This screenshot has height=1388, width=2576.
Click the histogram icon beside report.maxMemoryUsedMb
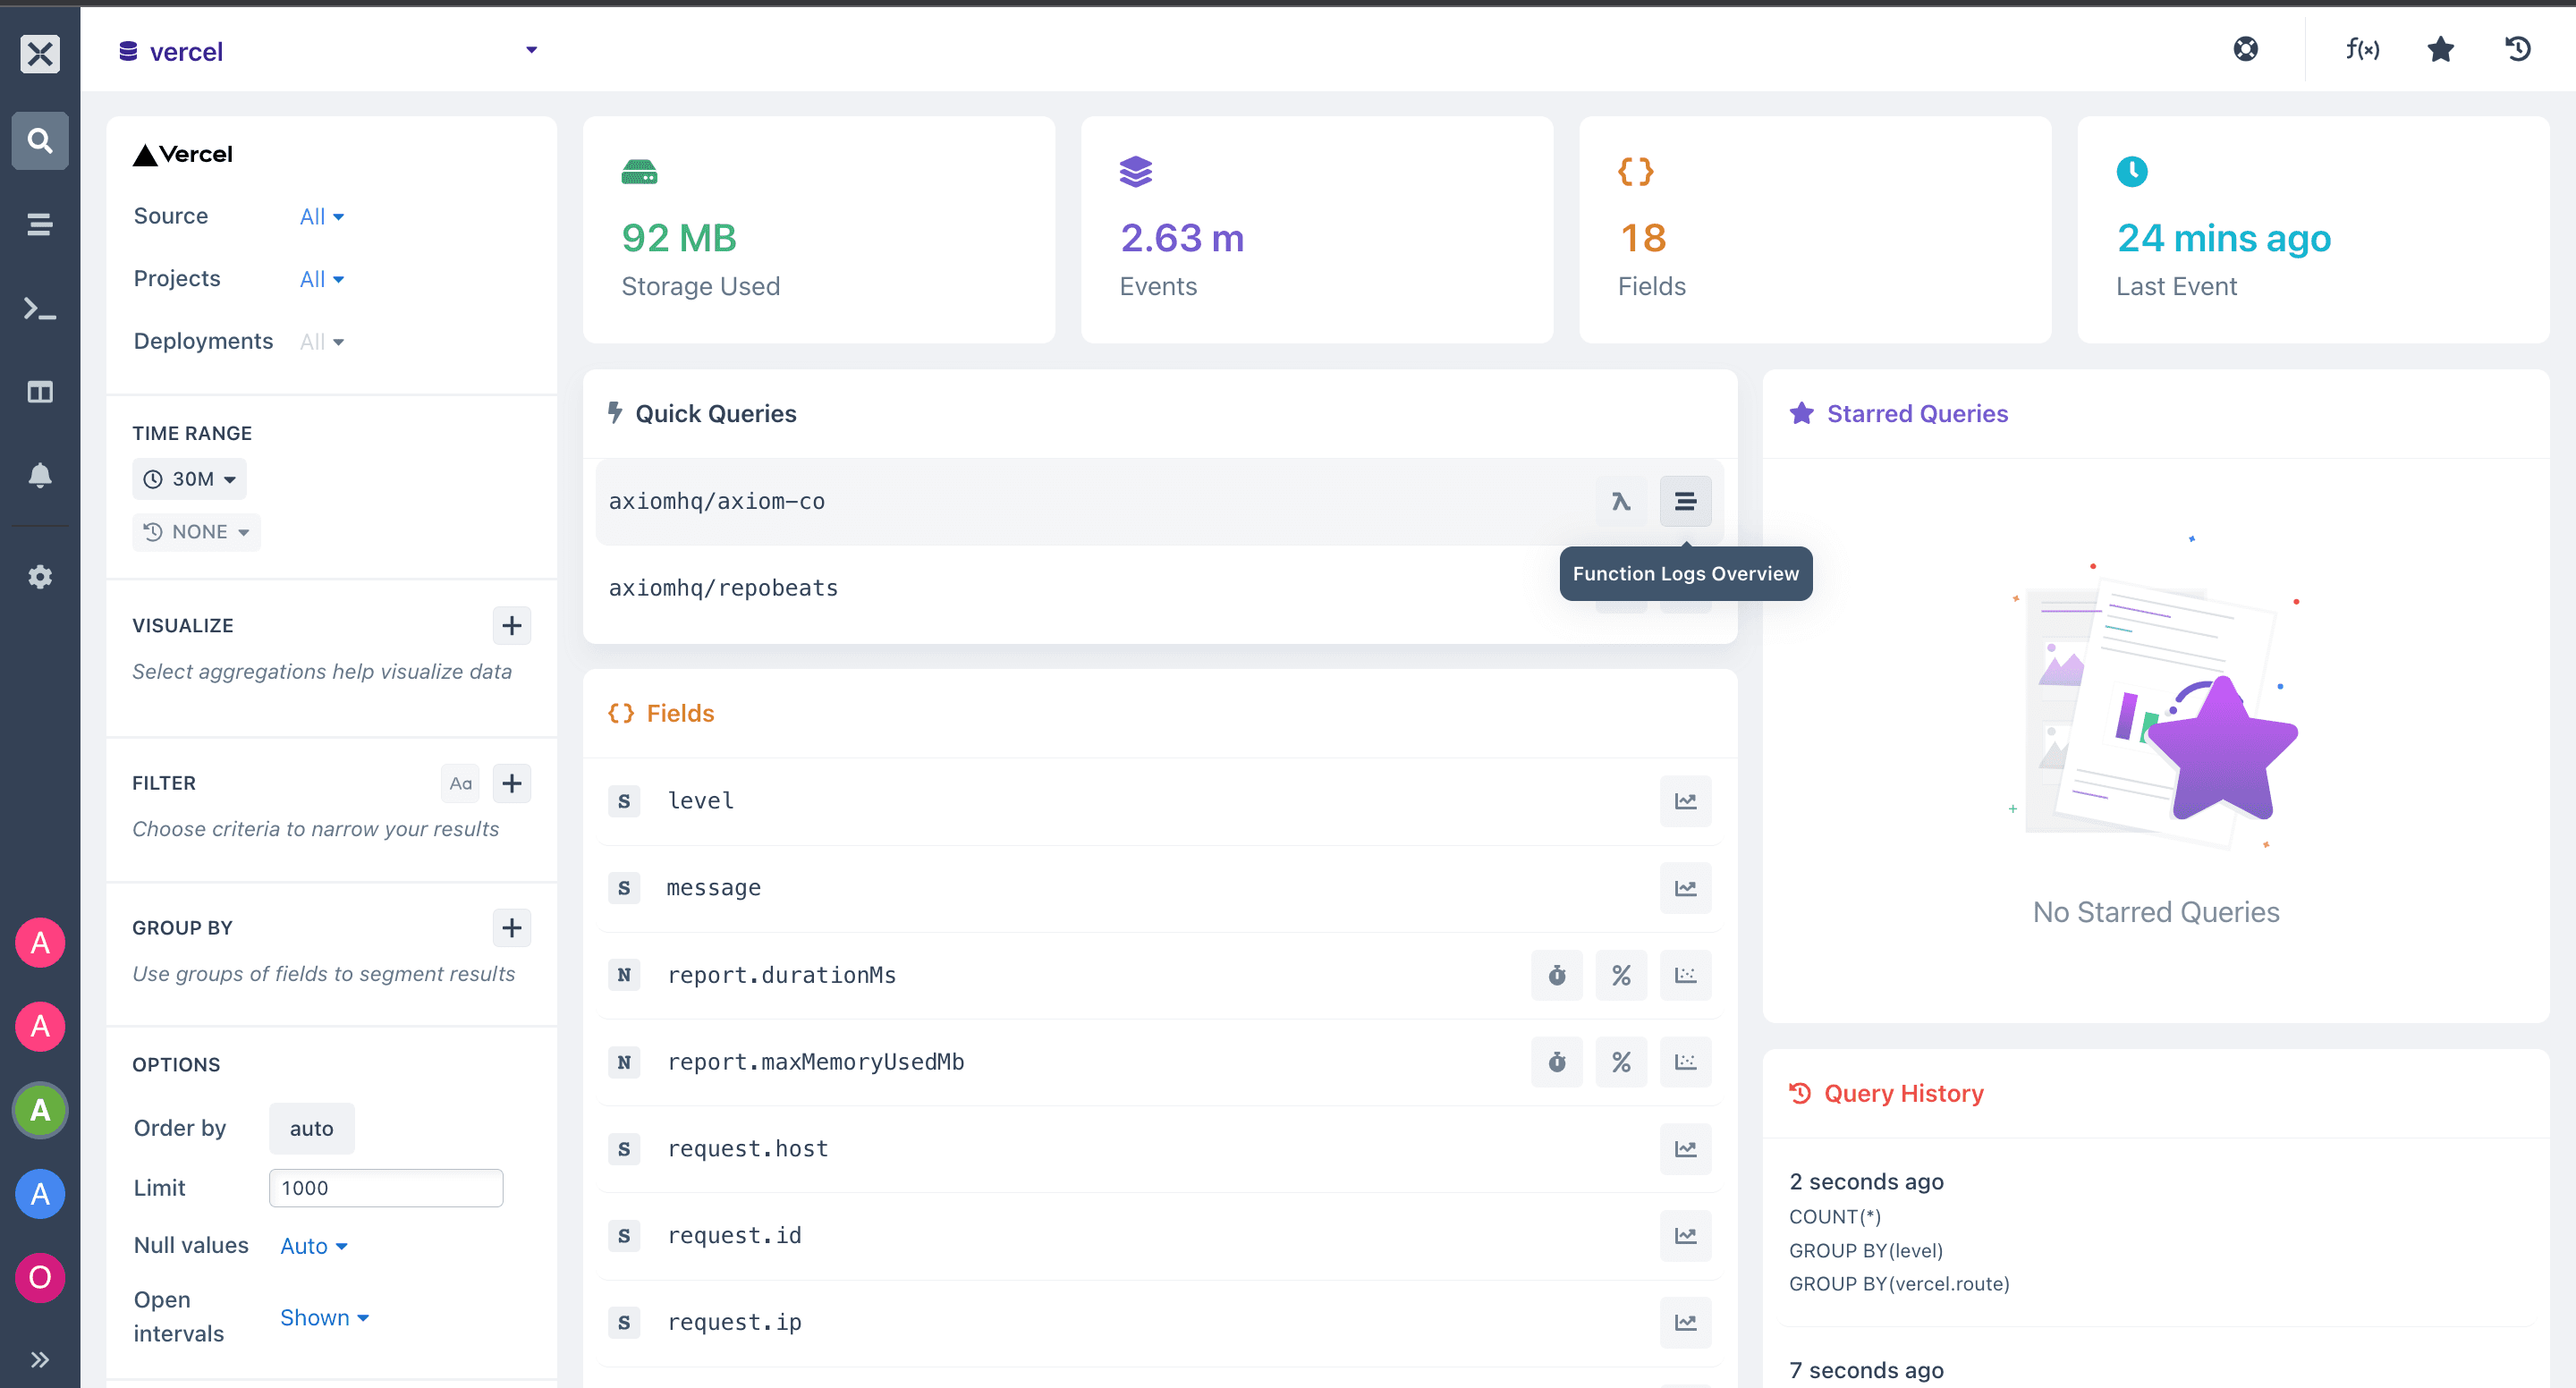point(1685,1062)
